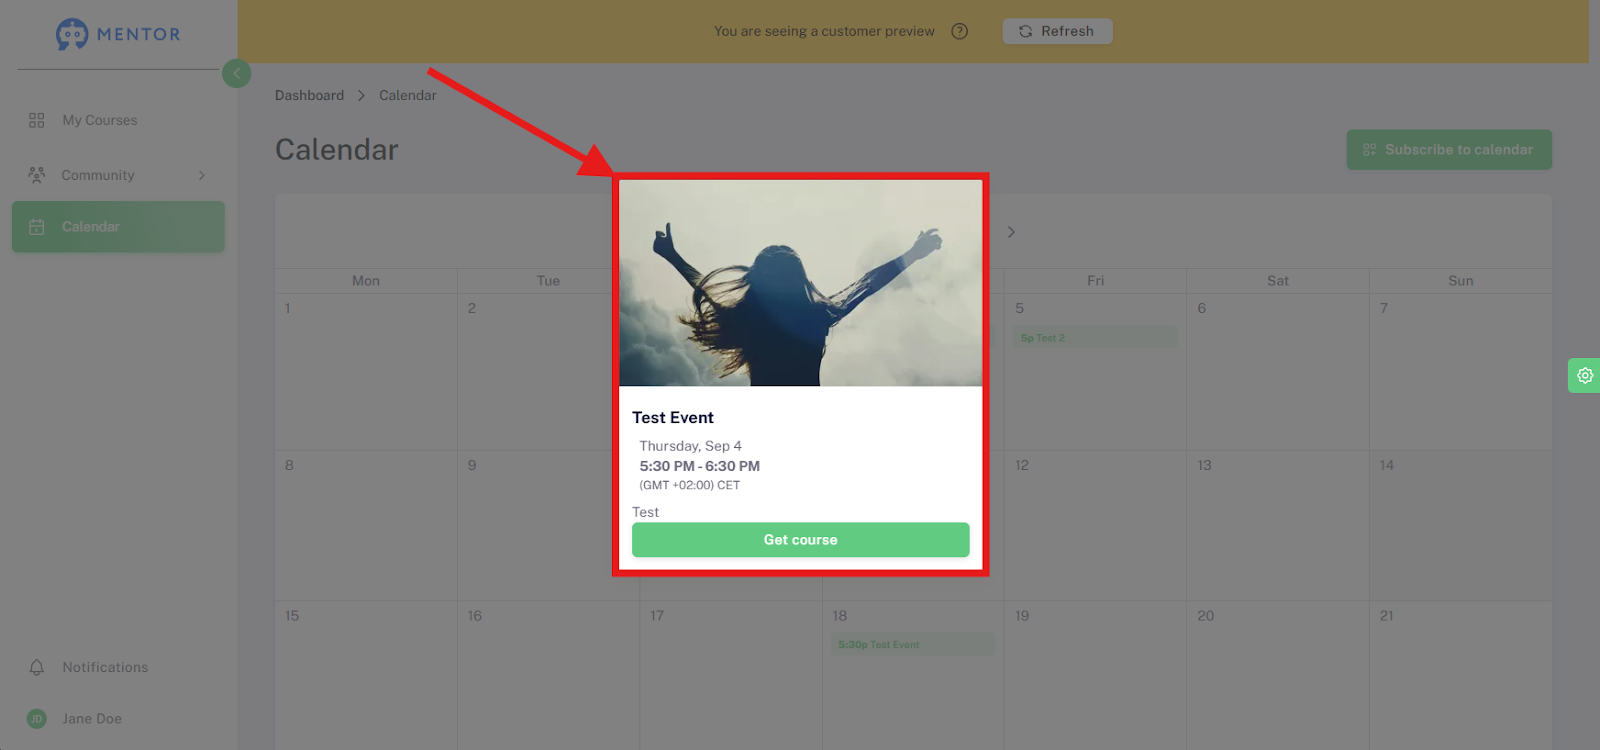This screenshot has height=750, width=1600.
Task: Refresh the customer preview
Action: (1057, 31)
